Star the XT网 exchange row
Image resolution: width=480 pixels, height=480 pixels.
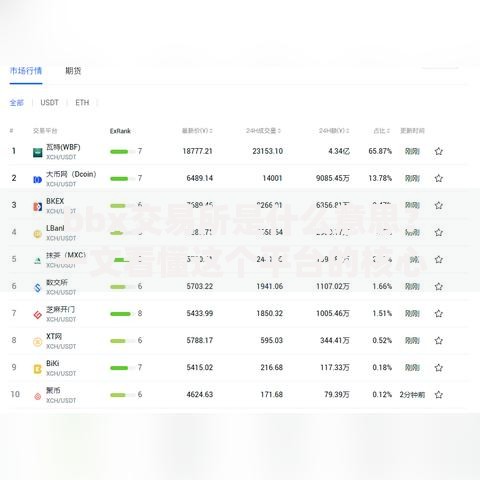[x=439, y=340]
